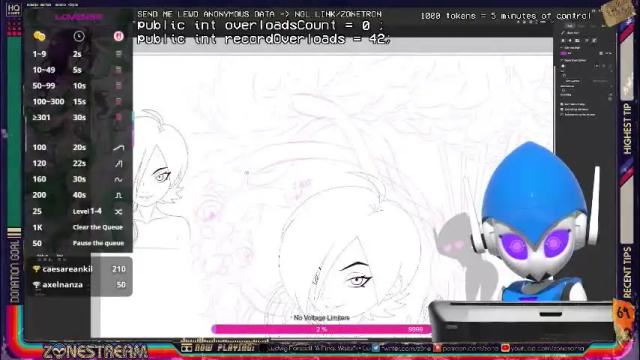Click the YouTube icon in bottom bar
Image resolution: width=640 pixels, height=360 pixels.
coord(505,348)
